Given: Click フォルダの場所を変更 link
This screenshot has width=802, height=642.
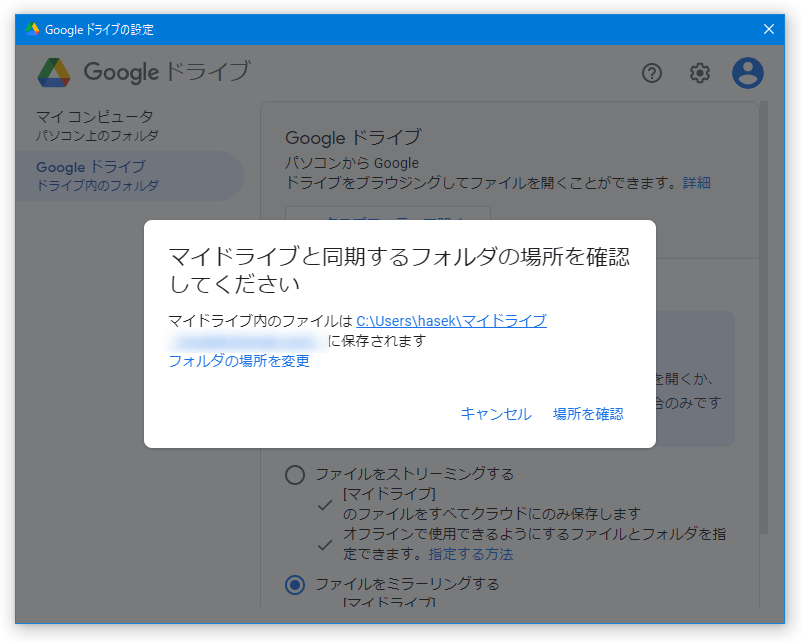Looking at the screenshot, I should click(x=239, y=361).
